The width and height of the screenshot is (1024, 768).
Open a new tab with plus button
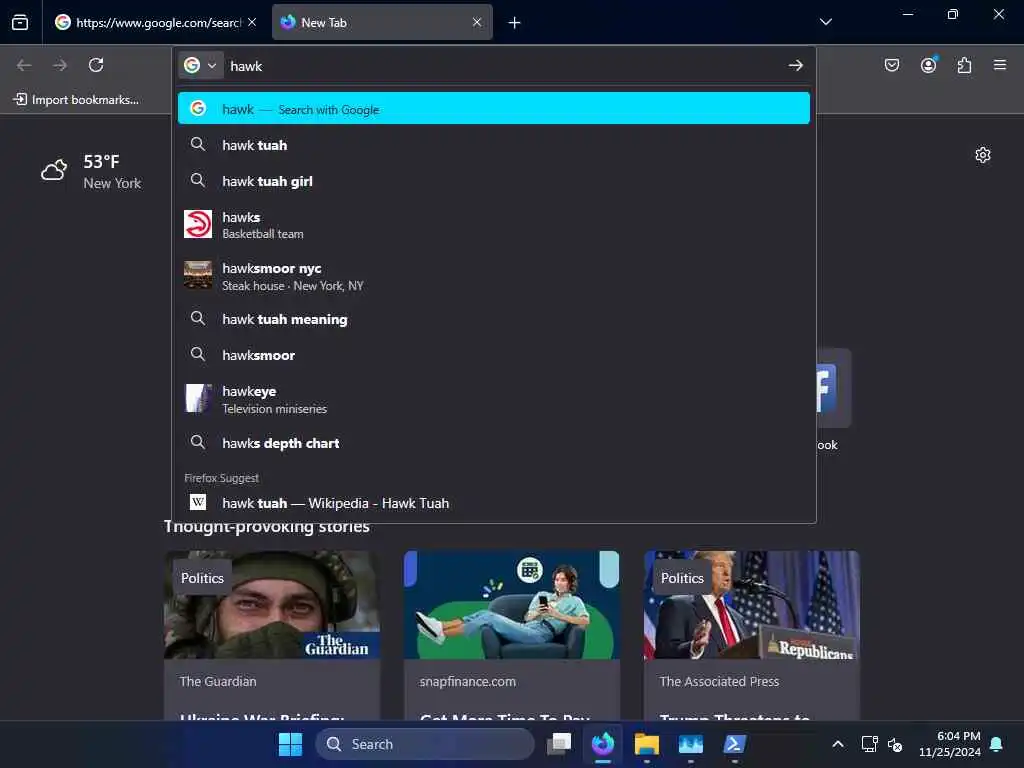click(x=515, y=23)
